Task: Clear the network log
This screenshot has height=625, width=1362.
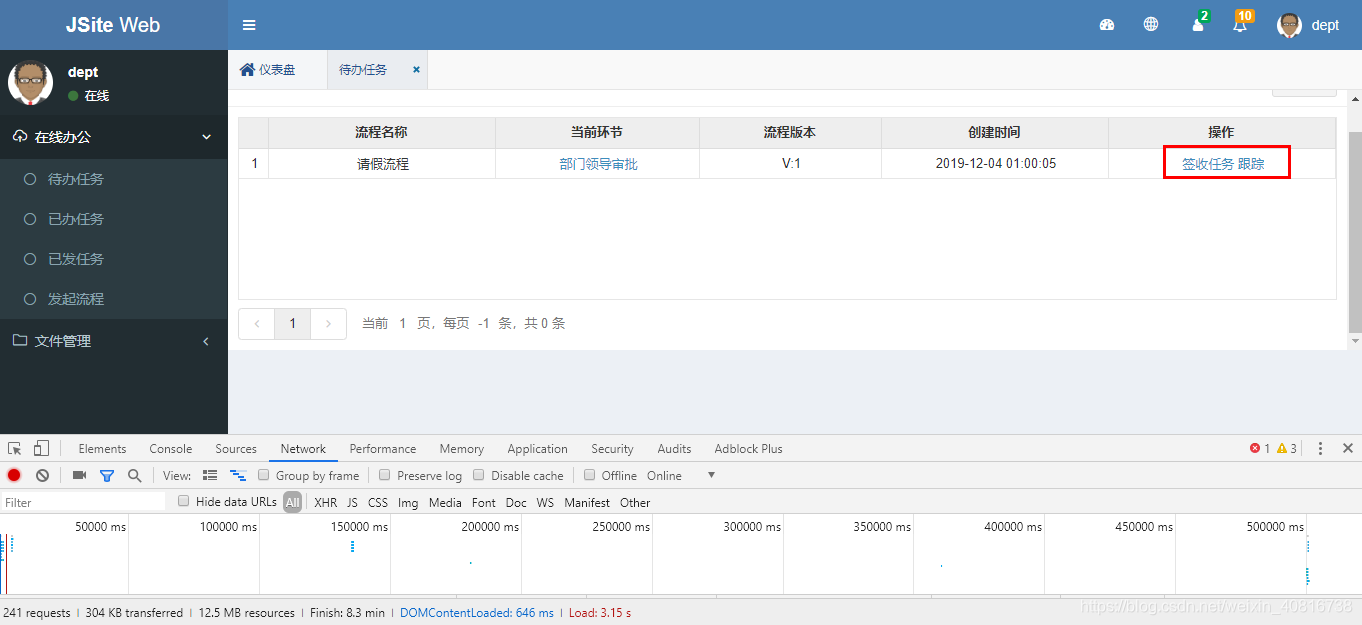Action: pyautogui.click(x=42, y=476)
